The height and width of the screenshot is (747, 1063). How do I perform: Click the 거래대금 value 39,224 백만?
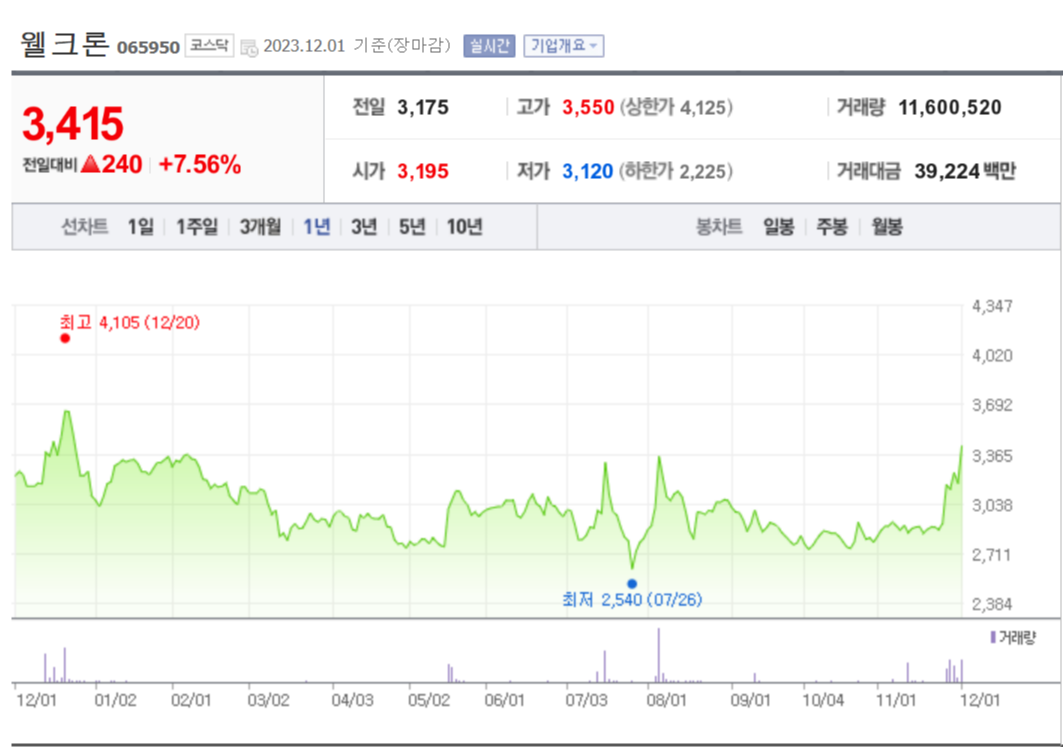pyautogui.click(x=965, y=171)
